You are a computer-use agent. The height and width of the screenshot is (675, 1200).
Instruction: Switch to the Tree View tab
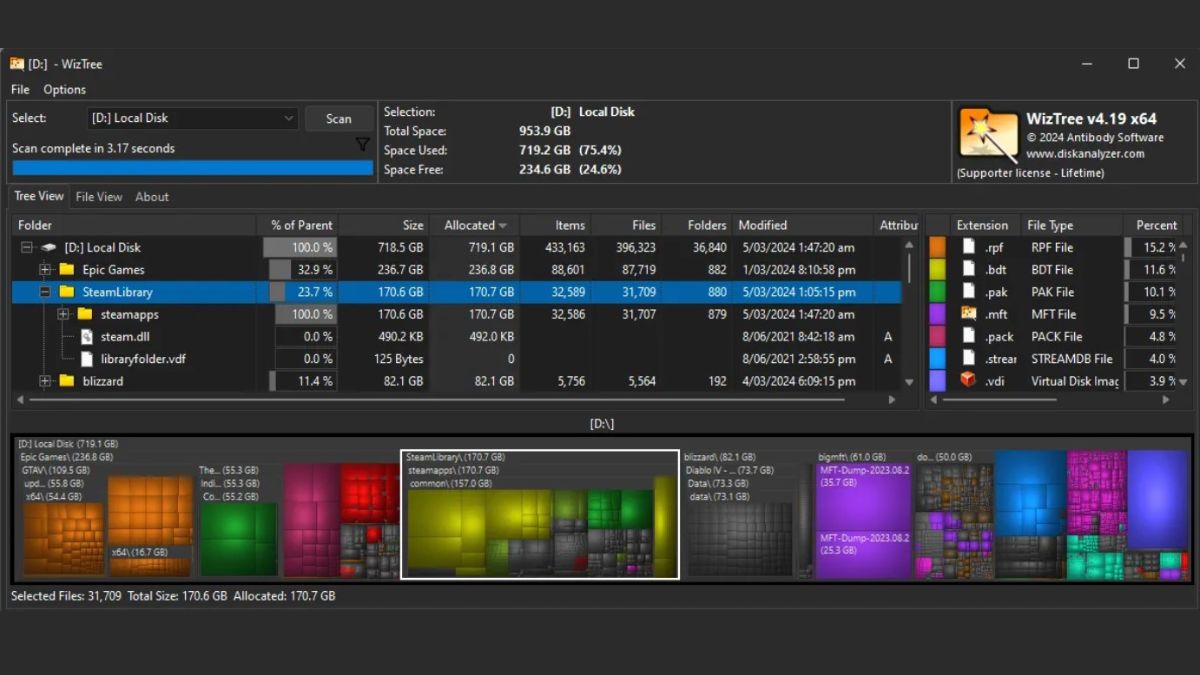(39, 196)
